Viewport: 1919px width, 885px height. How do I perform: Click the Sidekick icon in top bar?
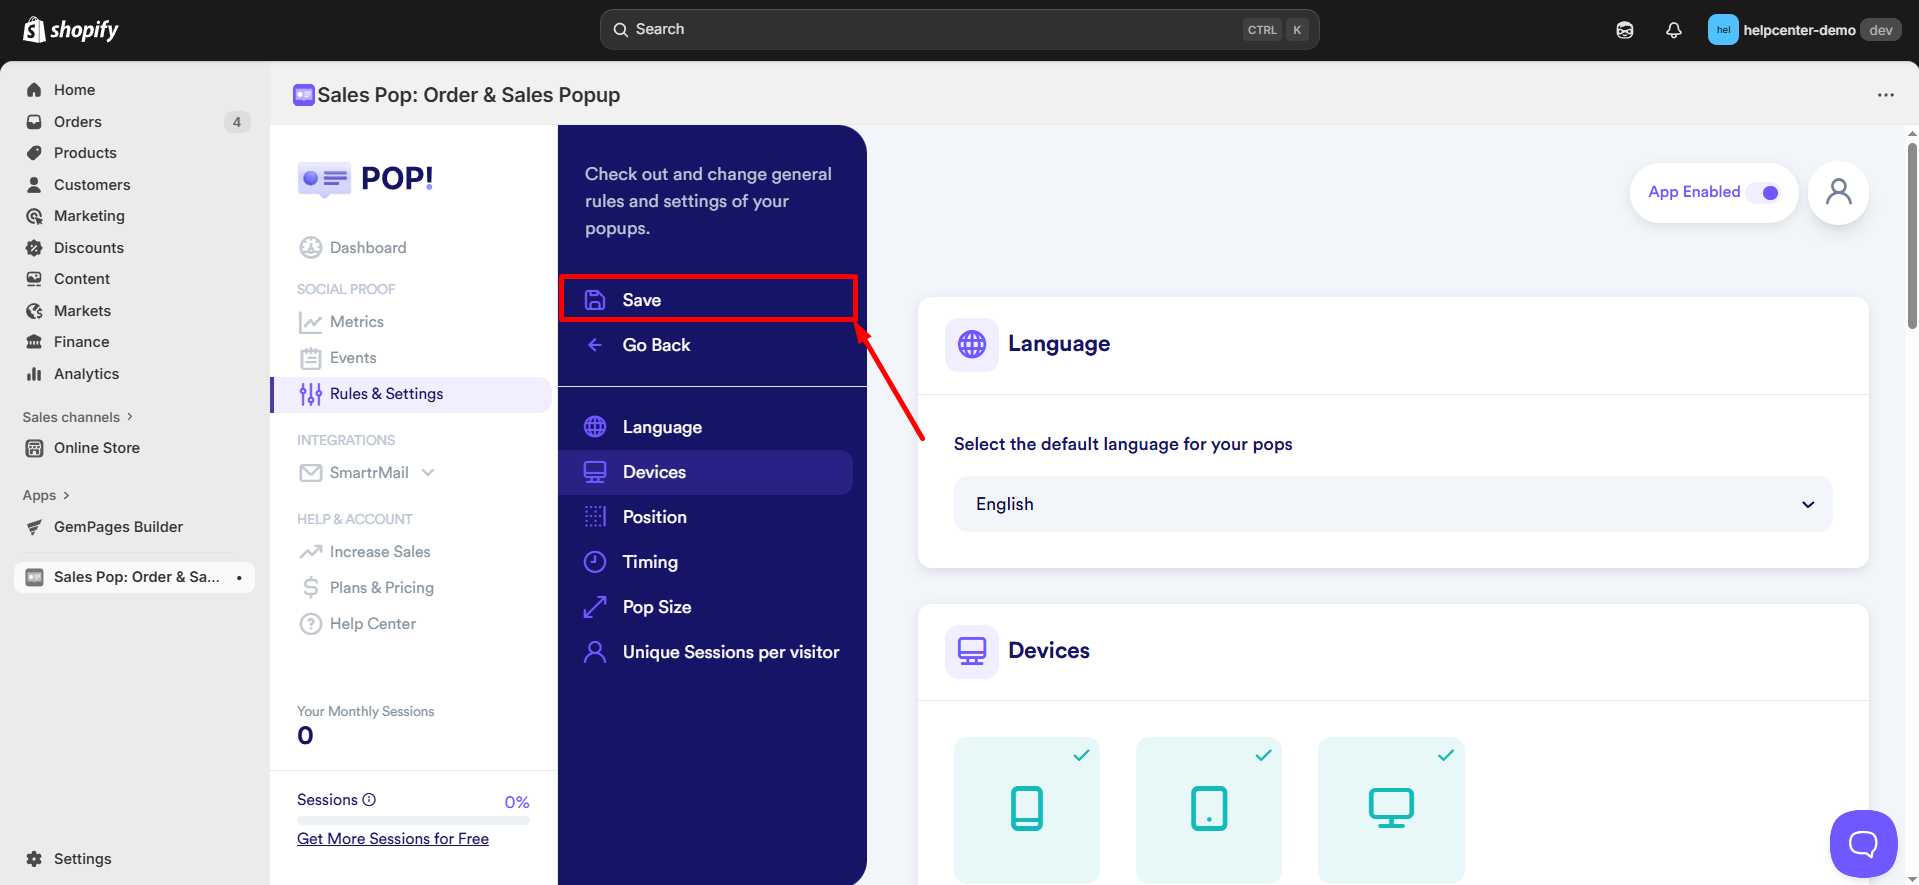[x=1624, y=30]
